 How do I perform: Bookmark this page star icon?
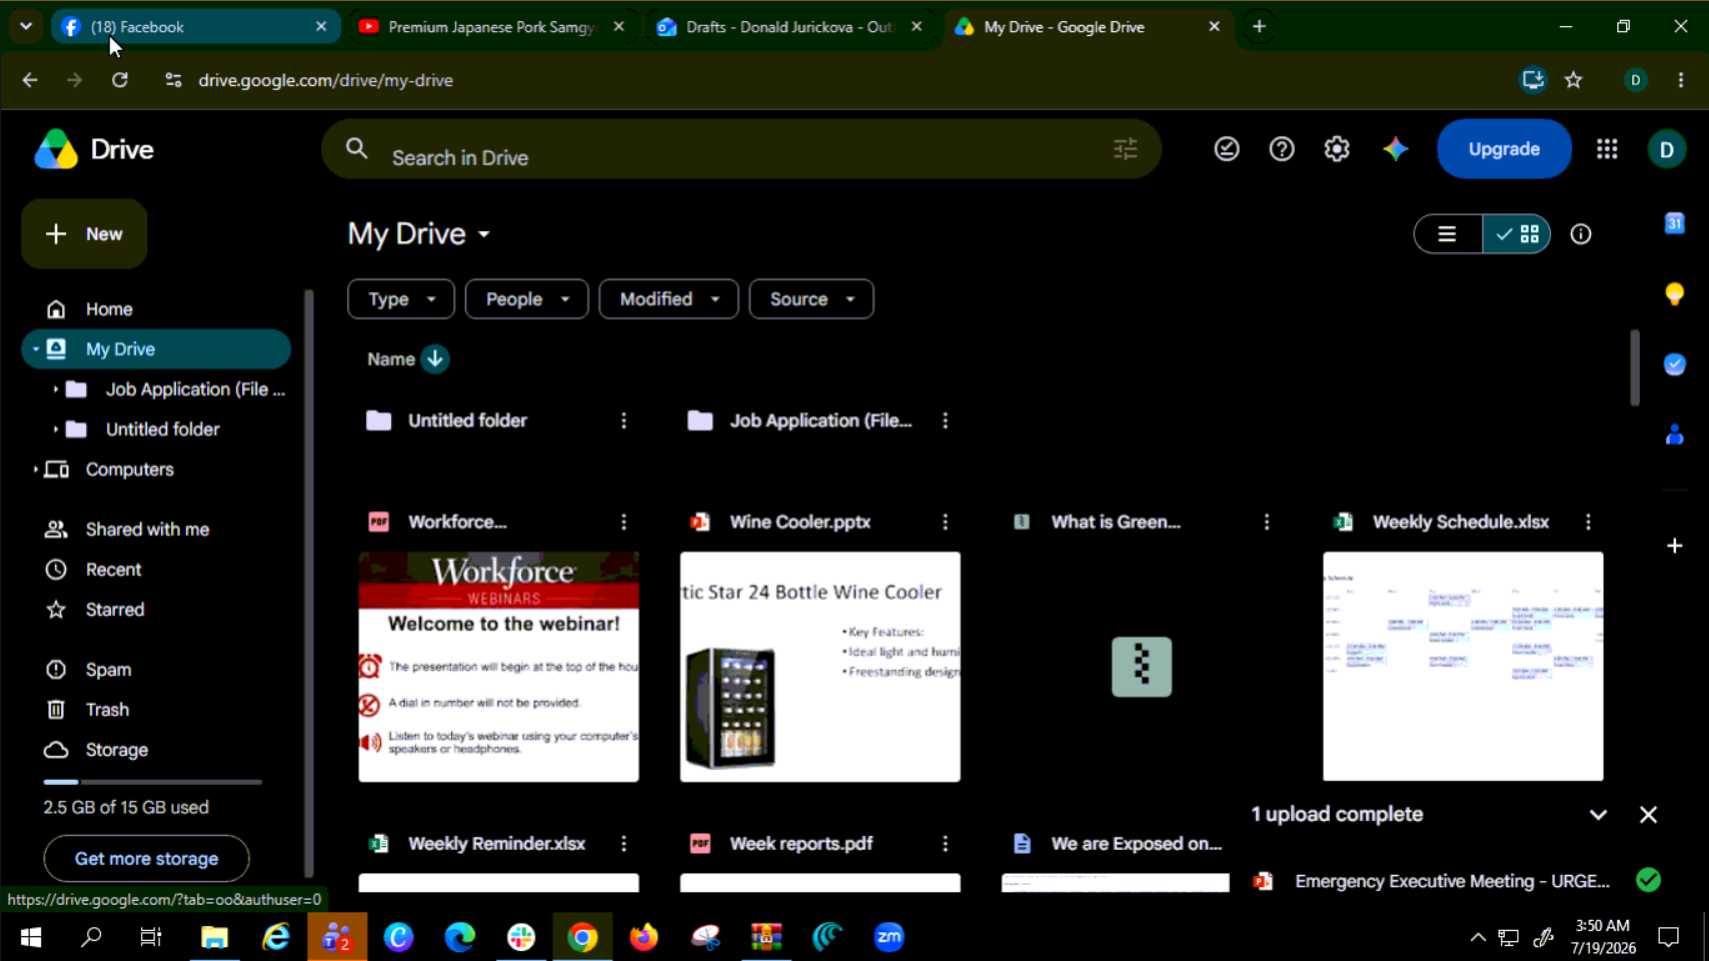click(x=1574, y=80)
